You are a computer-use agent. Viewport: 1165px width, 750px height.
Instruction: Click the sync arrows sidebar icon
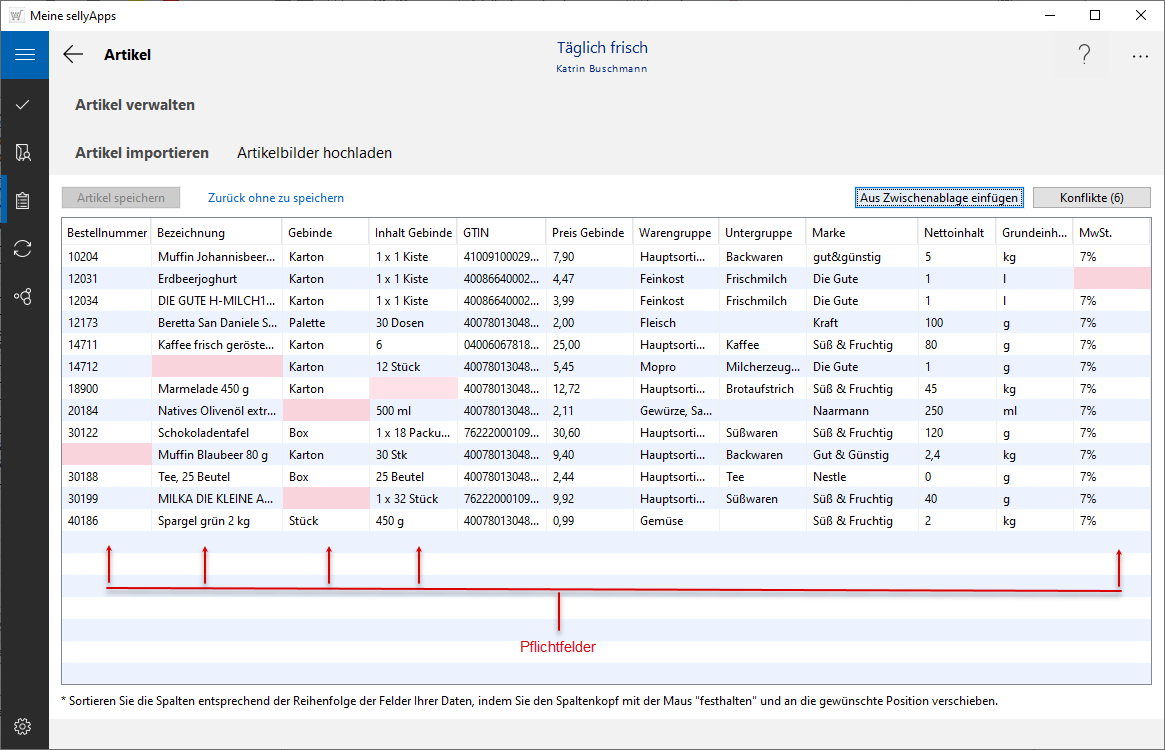pyautogui.click(x=24, y=248)
